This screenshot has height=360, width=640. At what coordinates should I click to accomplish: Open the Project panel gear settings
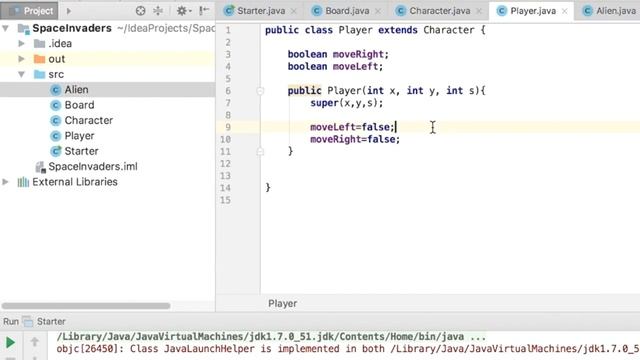[183, 11]
